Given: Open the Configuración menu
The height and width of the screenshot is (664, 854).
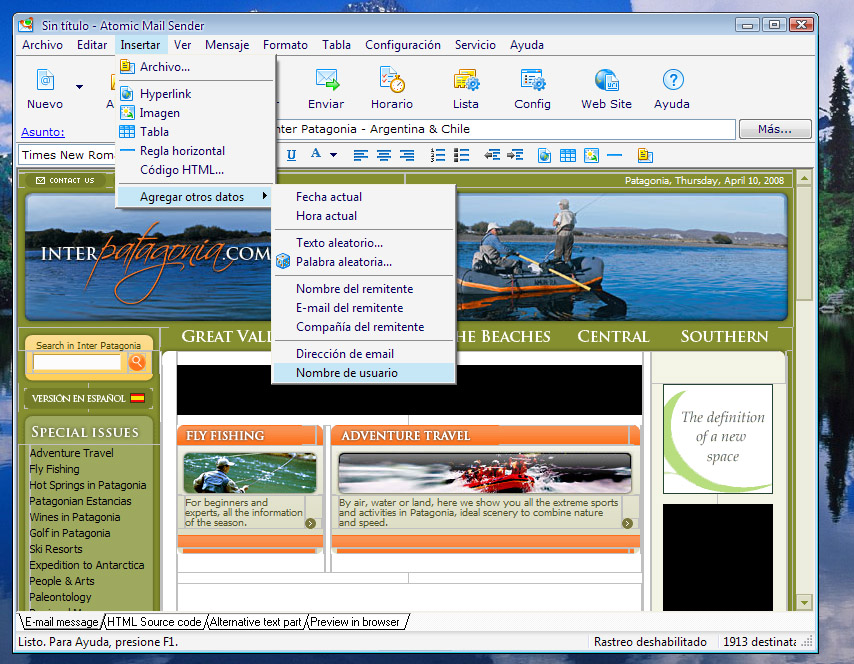Looking at the screenshot, I should tap(403, 45).
